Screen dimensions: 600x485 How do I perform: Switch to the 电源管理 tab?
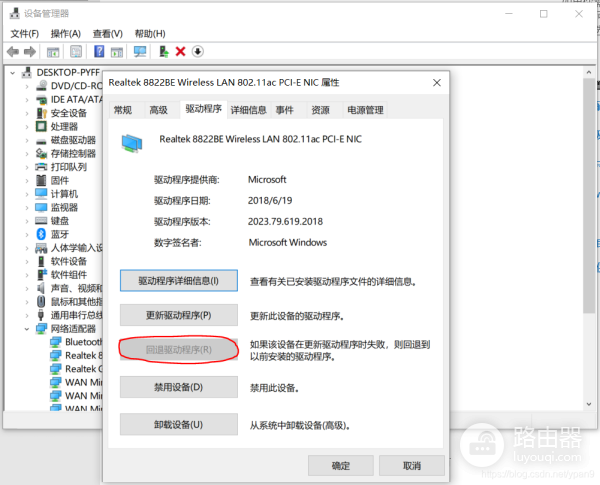(x=365, y=110)
